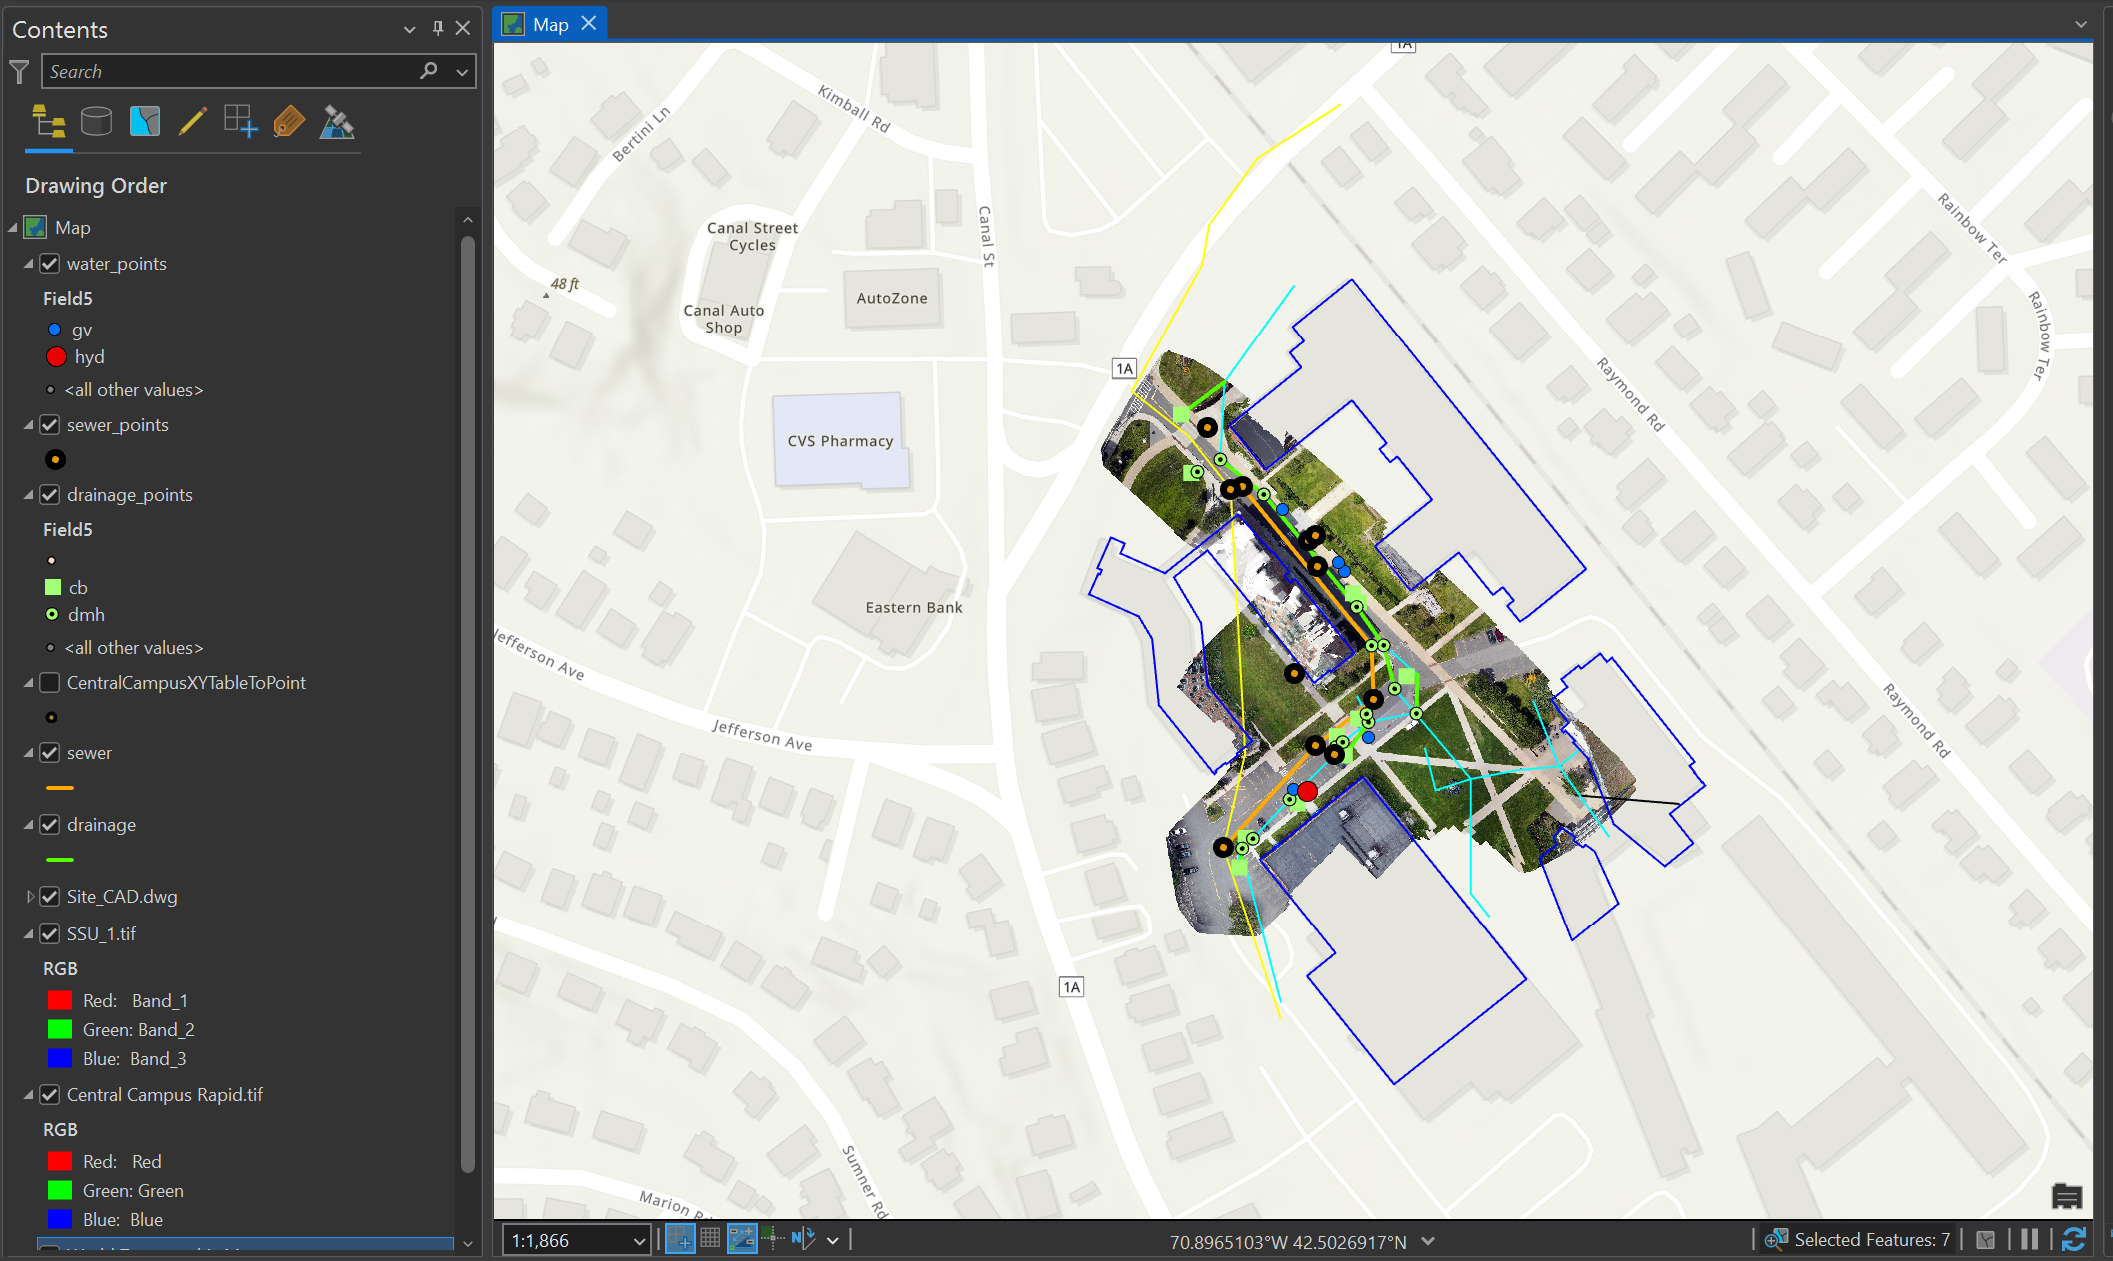The image size is (2113, 1261).
Task: Click the filter funnel icon
Action: coord(19,72)
